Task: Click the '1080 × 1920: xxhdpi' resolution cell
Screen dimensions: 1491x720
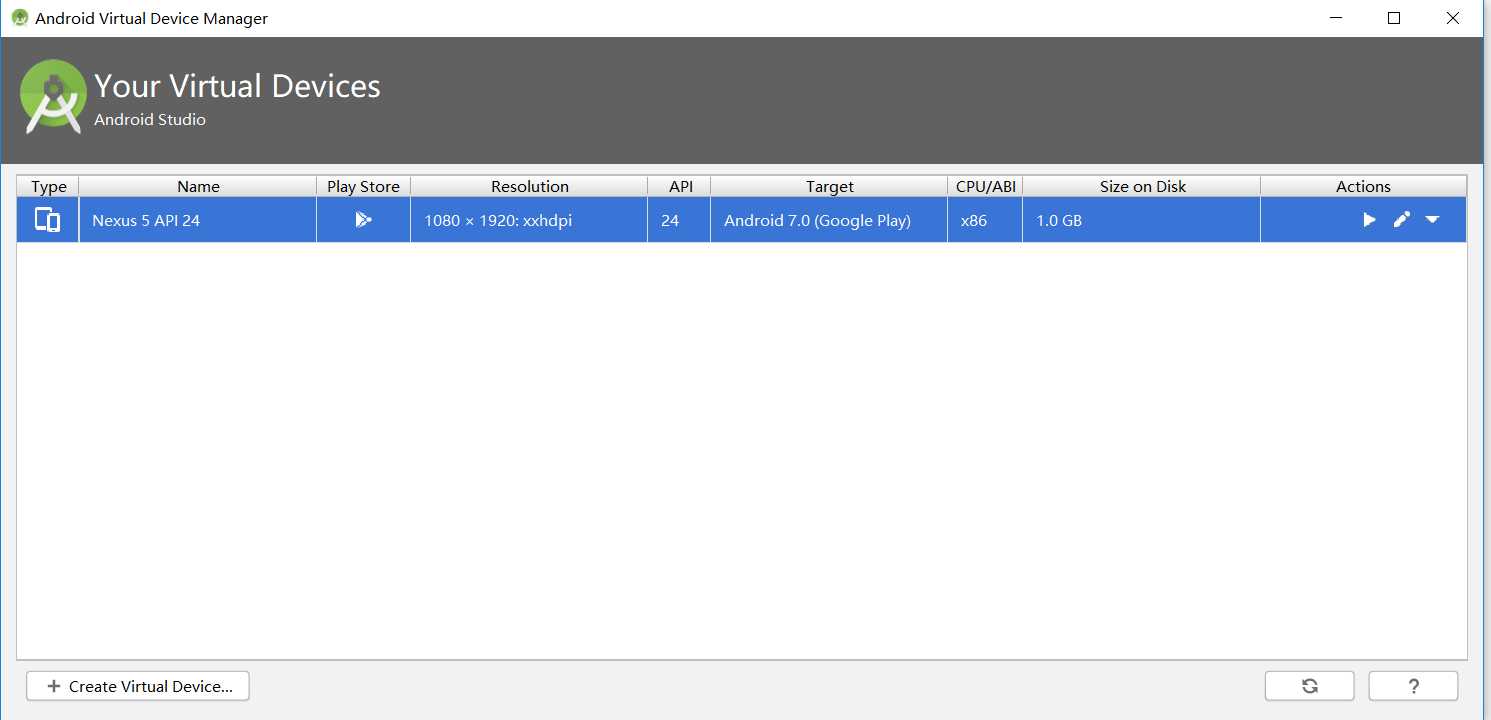Action: [529, 220]
